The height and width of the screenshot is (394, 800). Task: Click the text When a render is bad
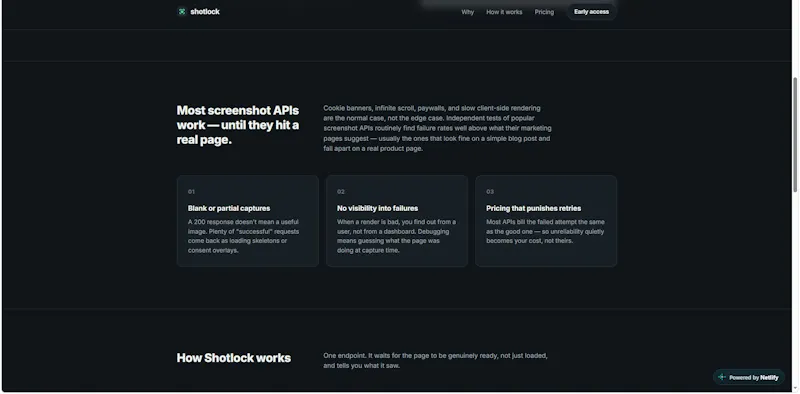(x=396, y=236)
